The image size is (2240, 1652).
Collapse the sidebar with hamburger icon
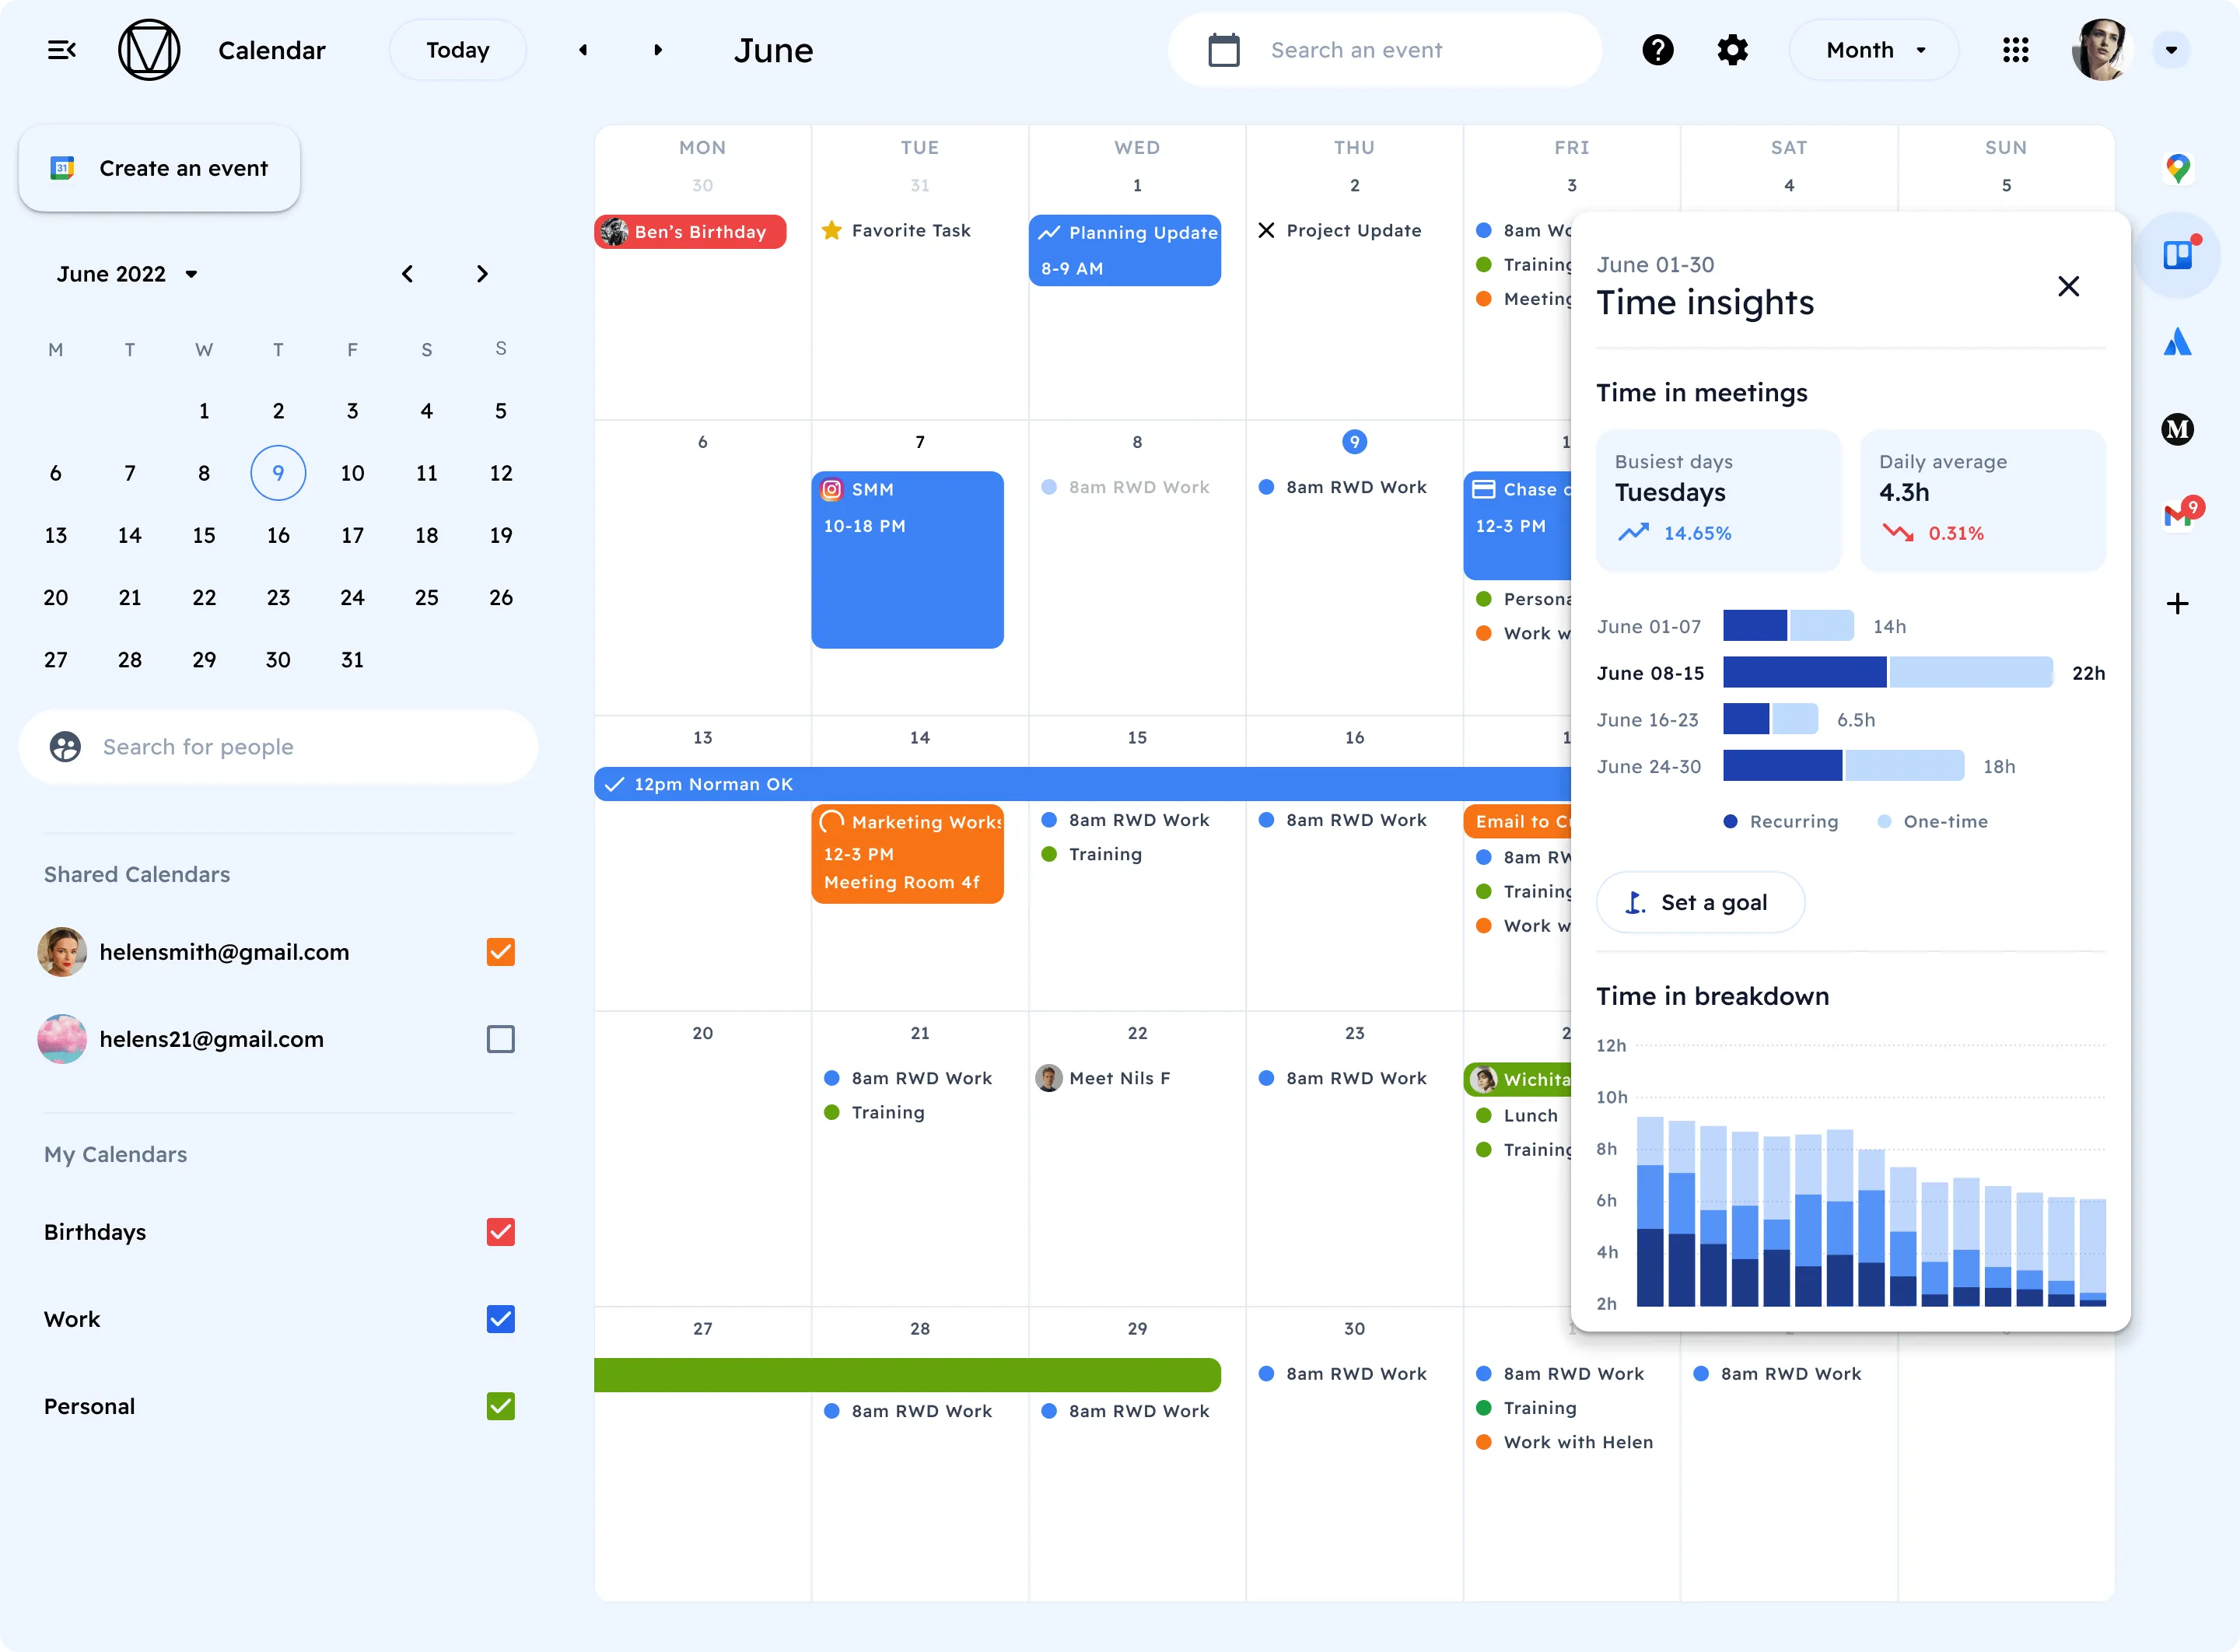pyautogui.click(x=62, y=50)
